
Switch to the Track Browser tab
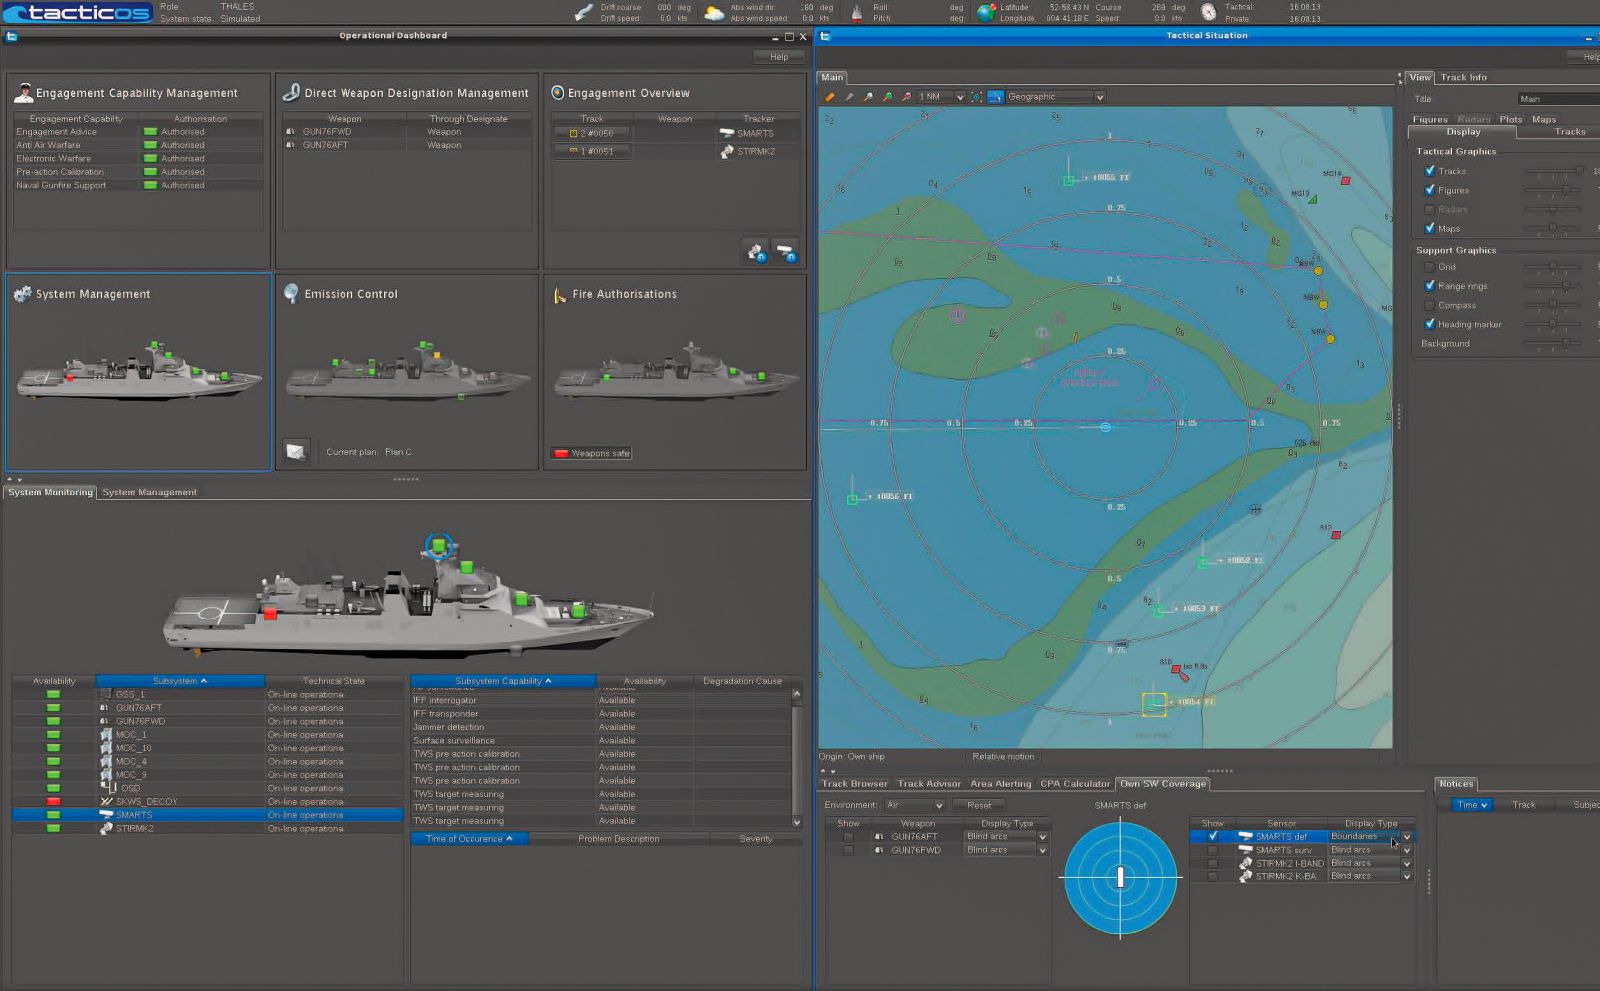[x=854, y=784]
